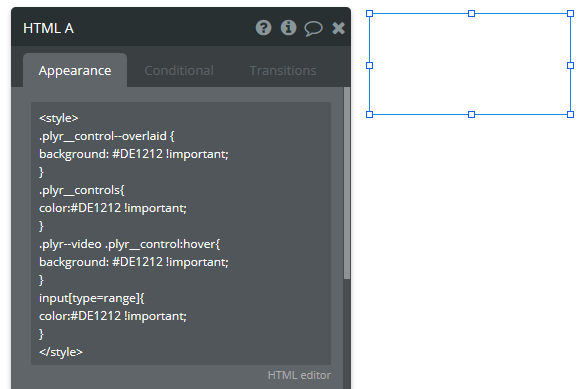584x389 pixels.
Task: Click the closing </style> tag line
Action: [61, 352]
